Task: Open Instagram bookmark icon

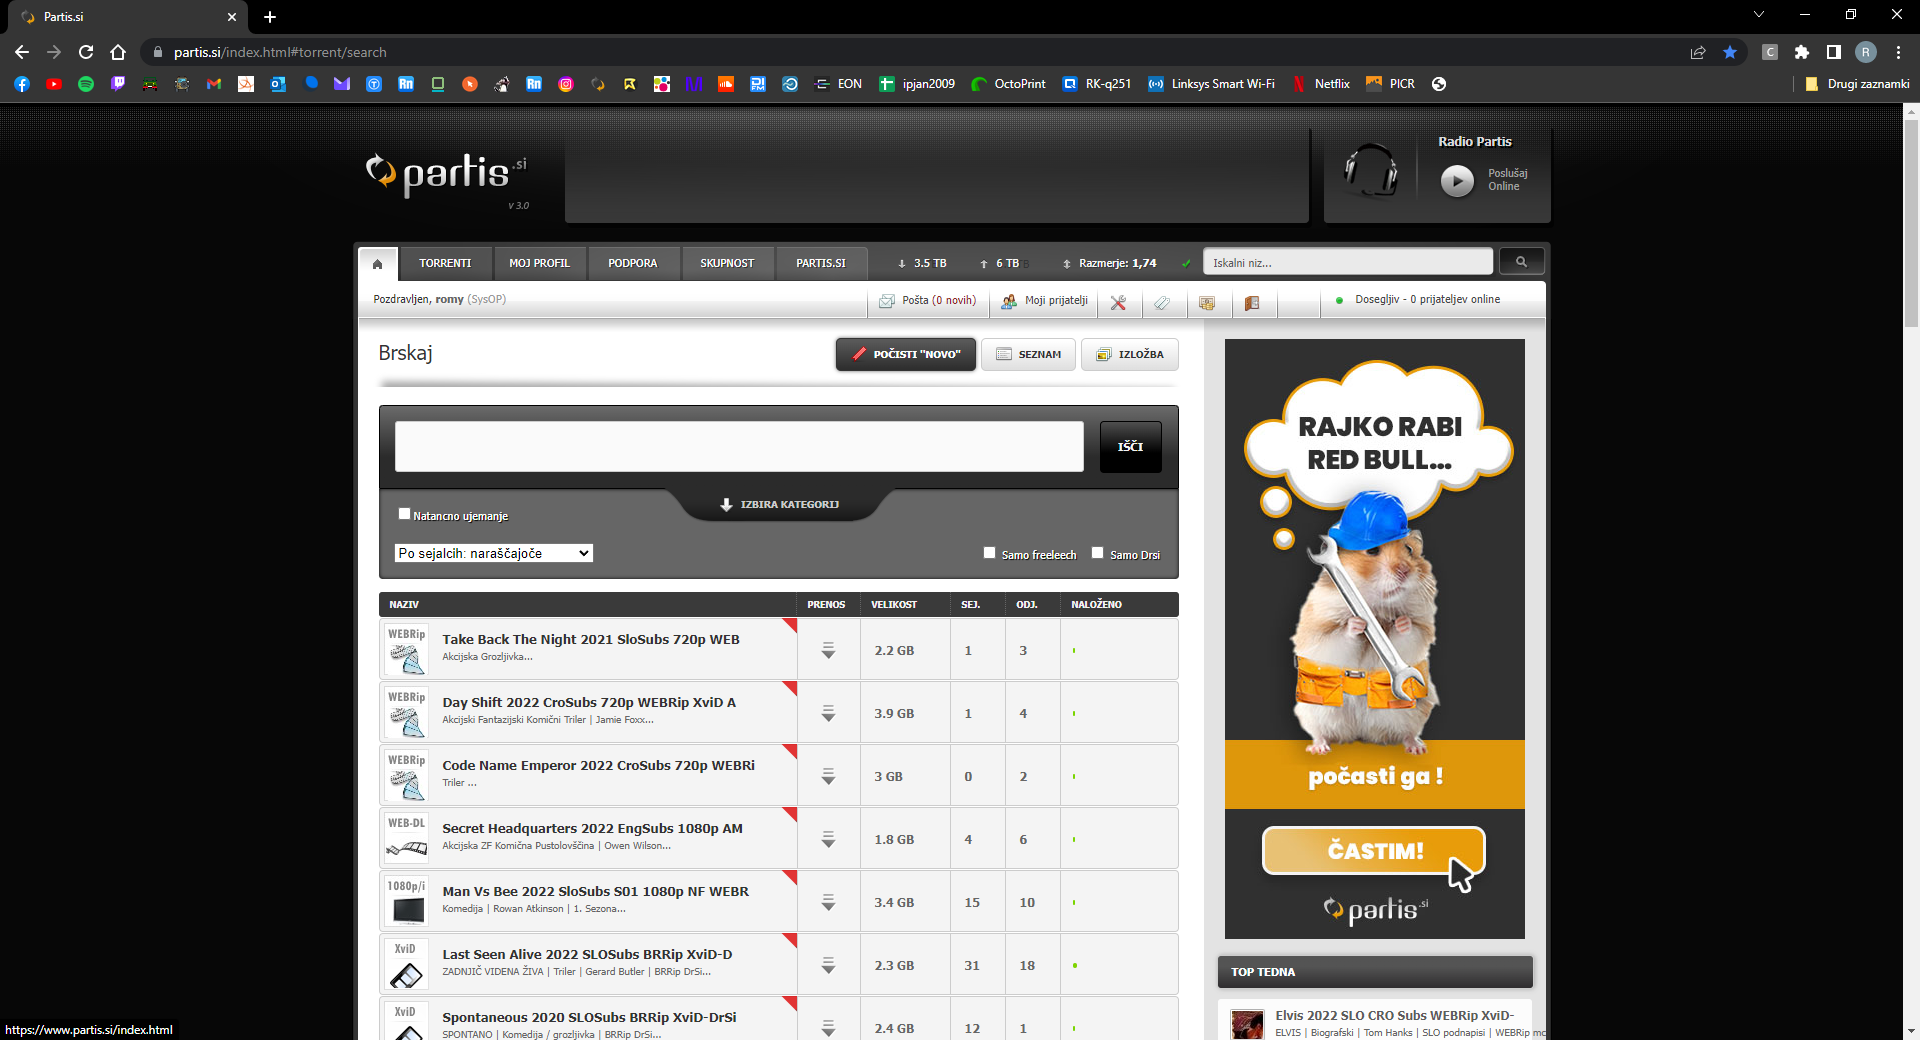Action: 566,84
